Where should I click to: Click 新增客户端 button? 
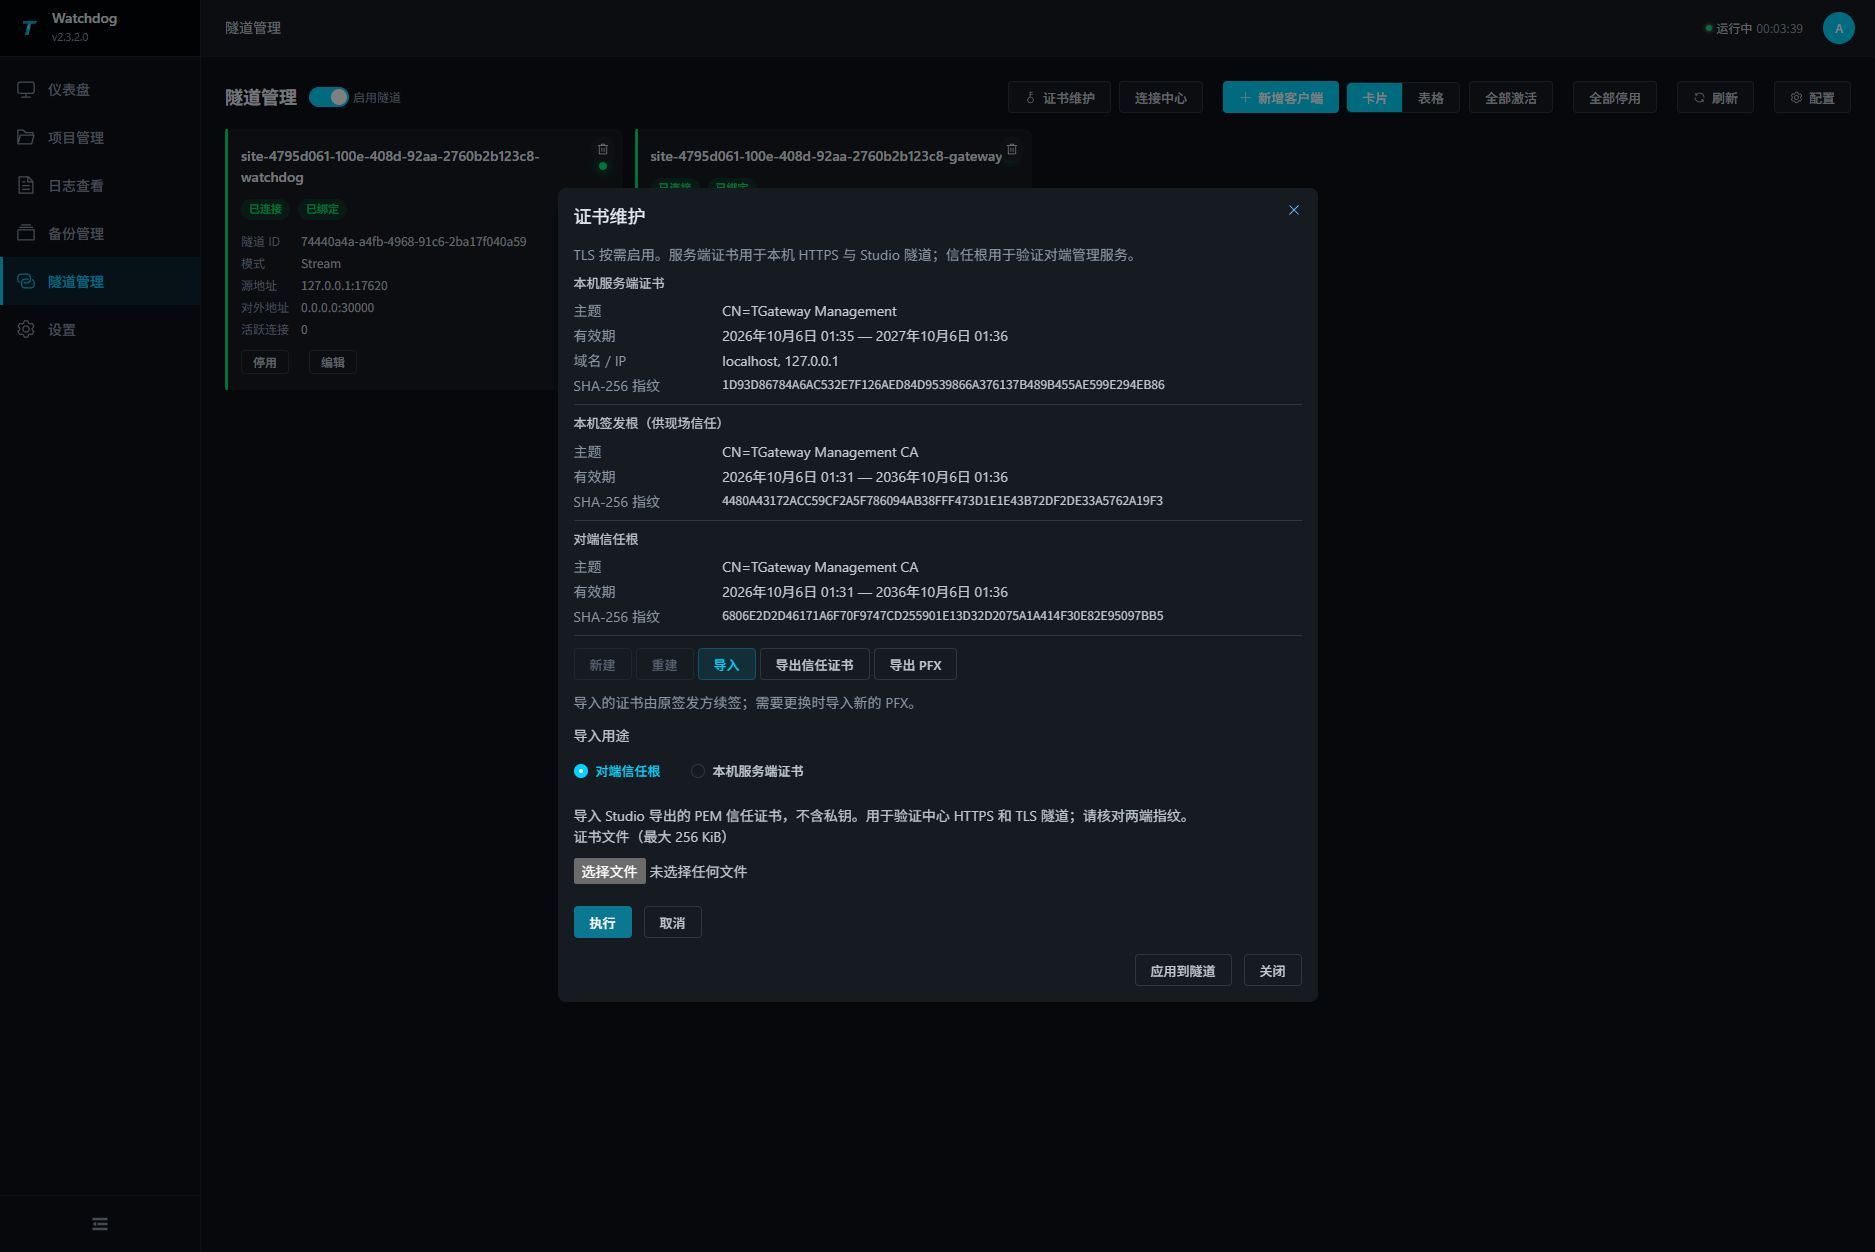(1281, 98)
